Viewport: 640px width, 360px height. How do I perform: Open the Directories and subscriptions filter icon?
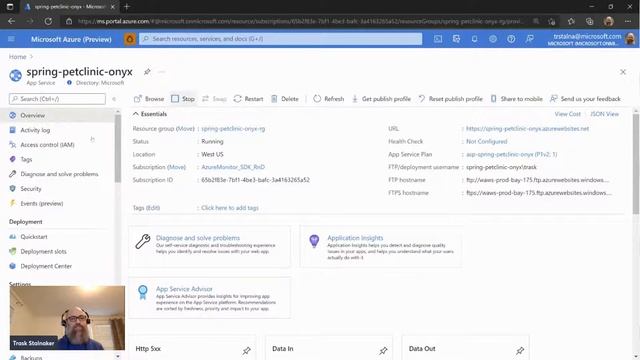tap(456, 39)
